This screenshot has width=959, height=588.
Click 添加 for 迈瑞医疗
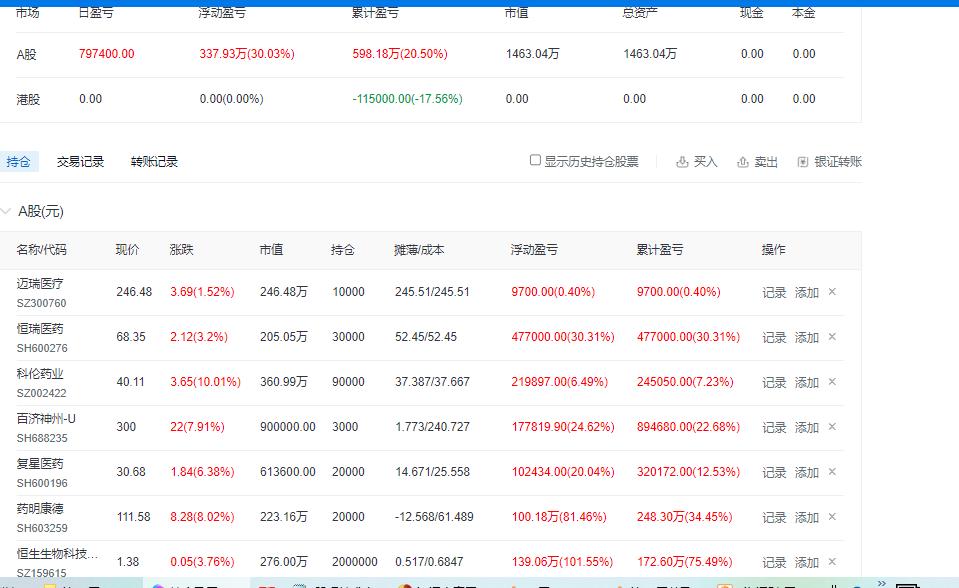point(807,292)
